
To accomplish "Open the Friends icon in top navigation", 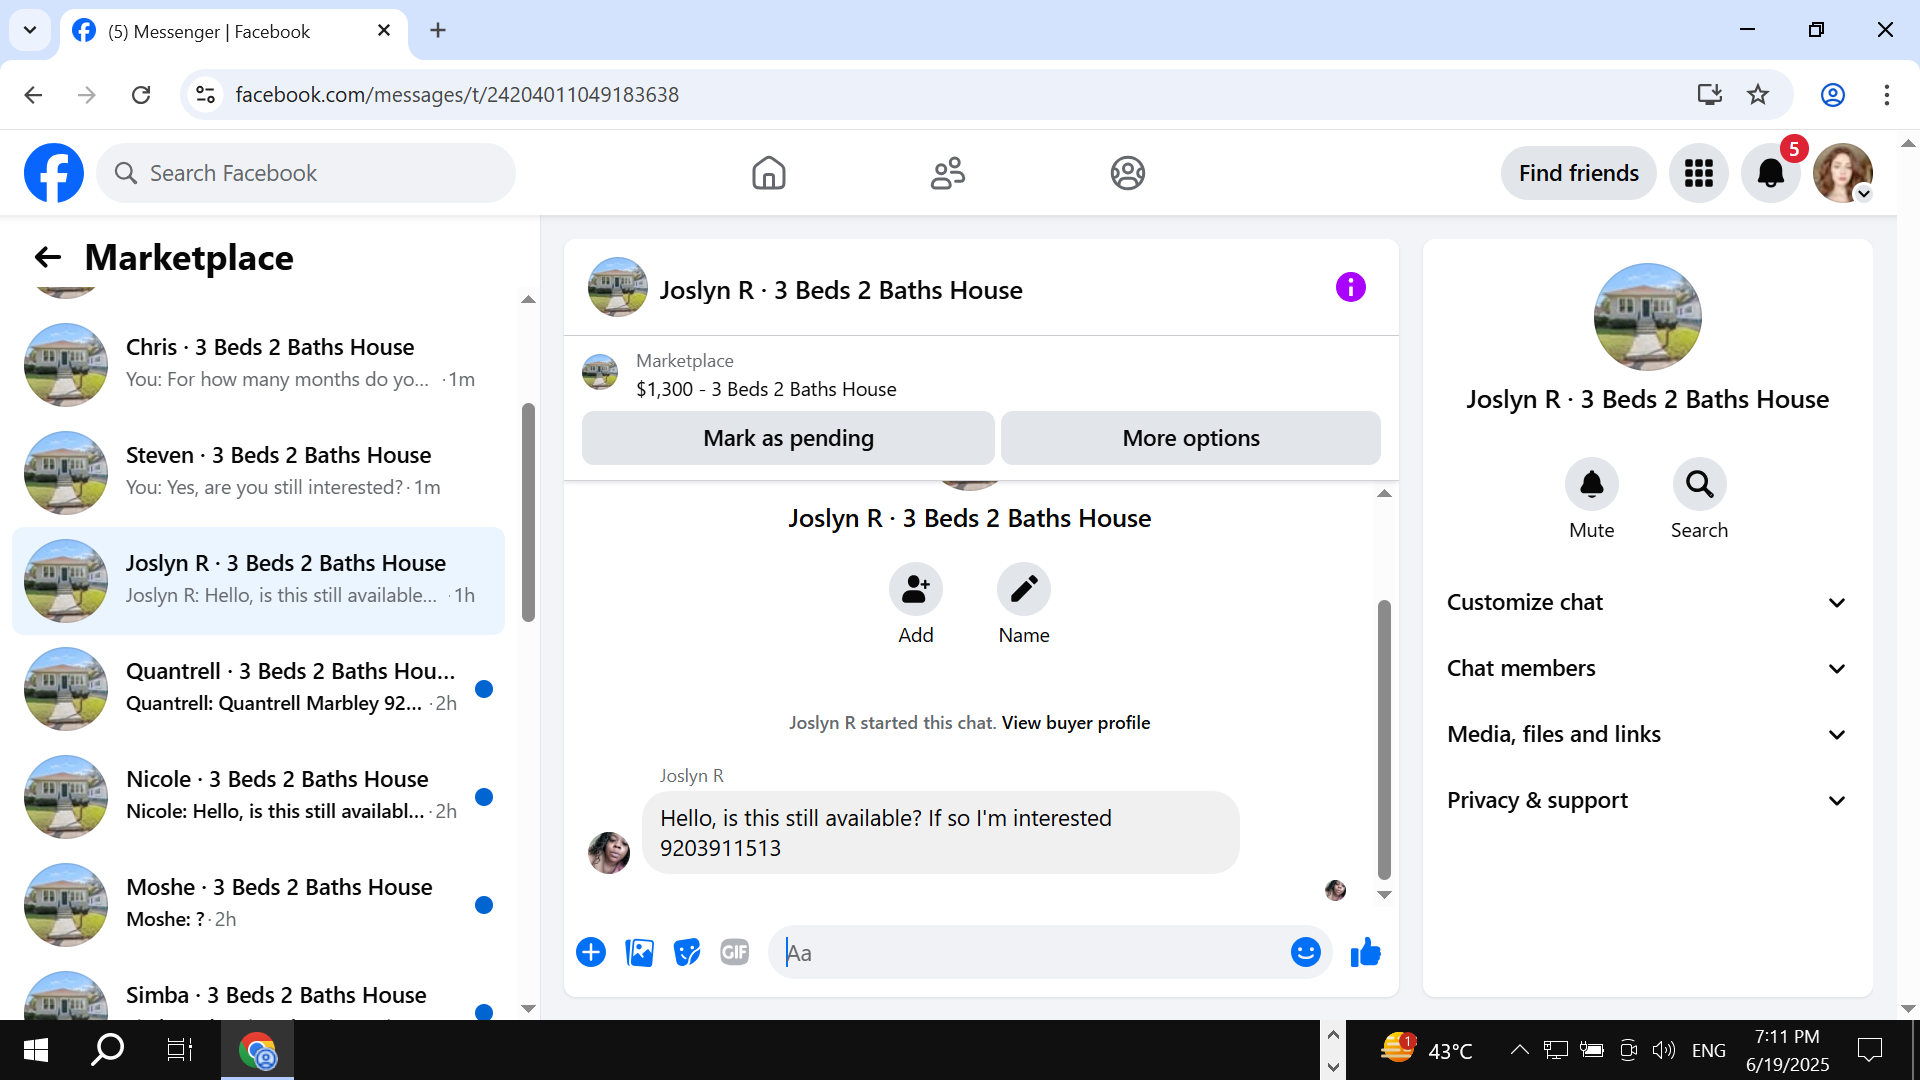I will point(947,173).
